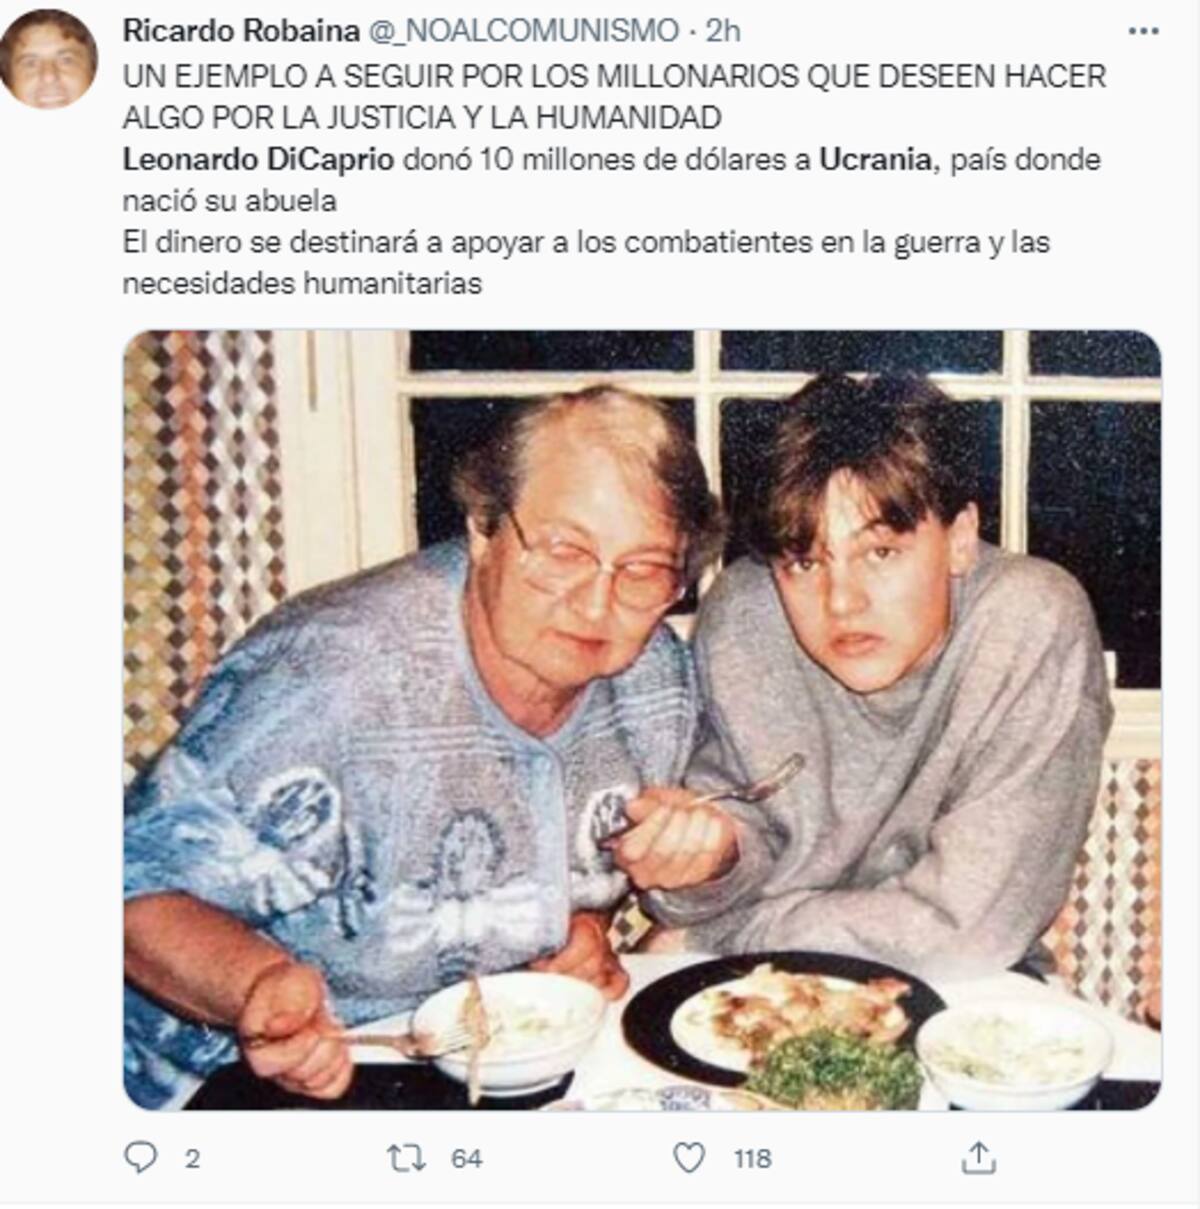This screenshot has height=1209, width=1200.
Task: Click the bold Ucrania word
Action: click(875, 160)
